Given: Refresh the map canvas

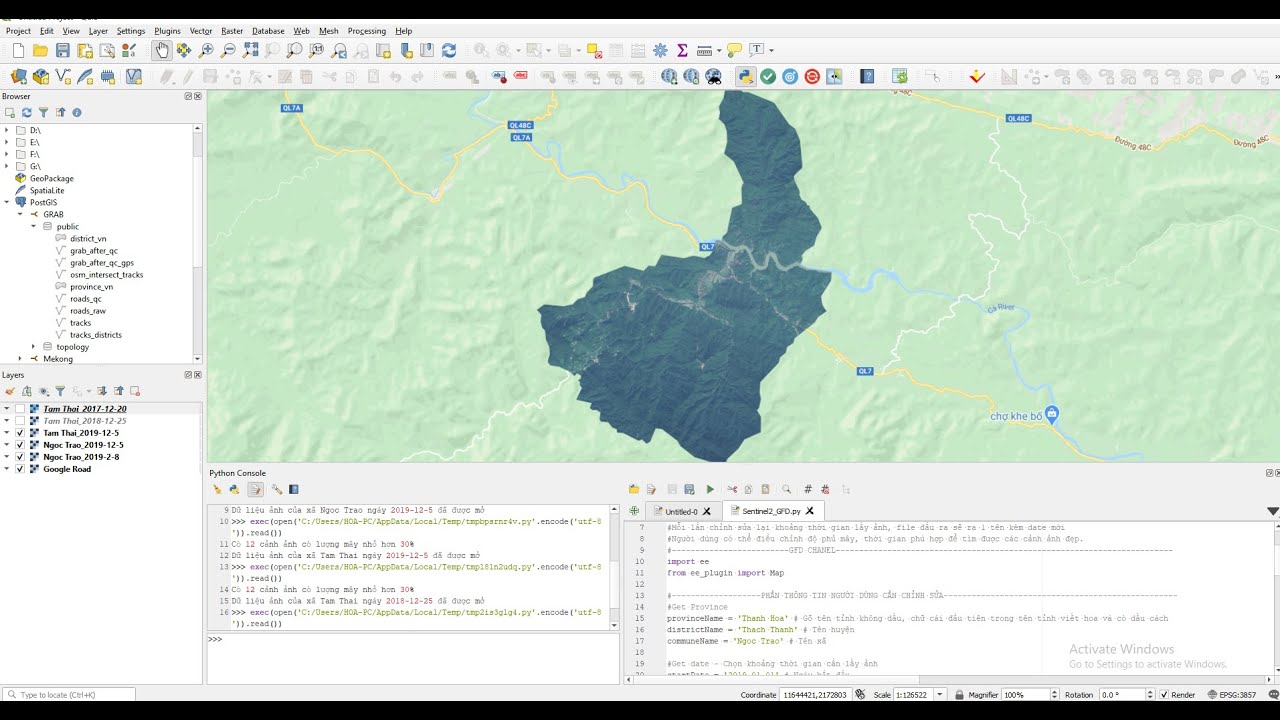Looking at the screenshot, I should click(x=449, y=50).
